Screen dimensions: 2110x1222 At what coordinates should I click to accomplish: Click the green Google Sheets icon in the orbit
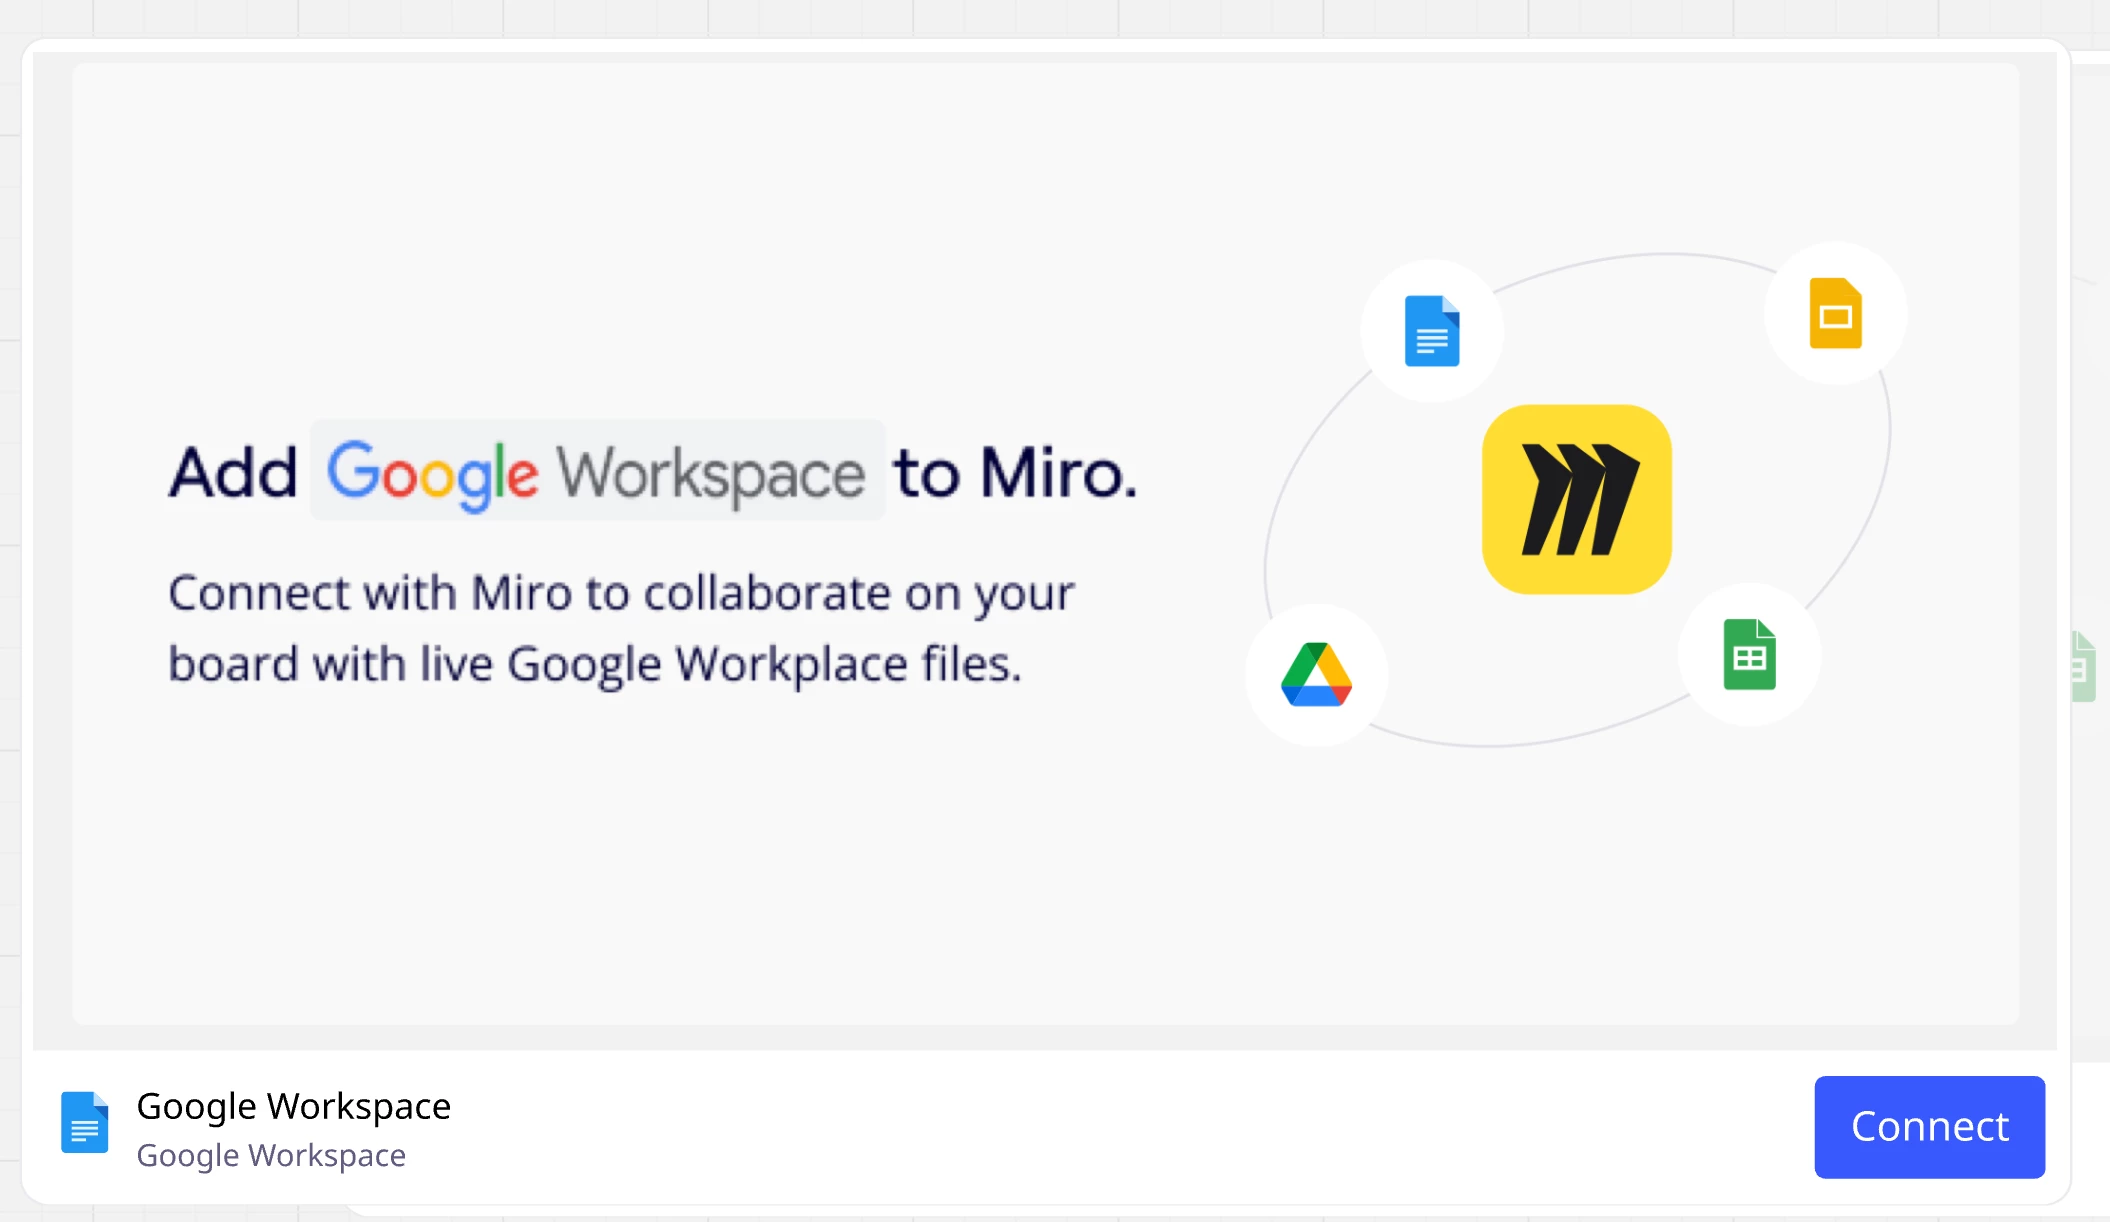(1749, 655)
